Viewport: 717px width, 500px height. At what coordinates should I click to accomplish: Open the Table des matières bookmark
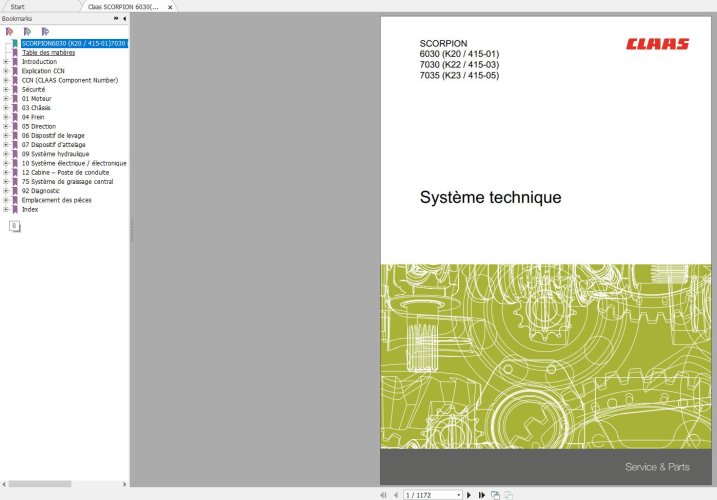48,53
